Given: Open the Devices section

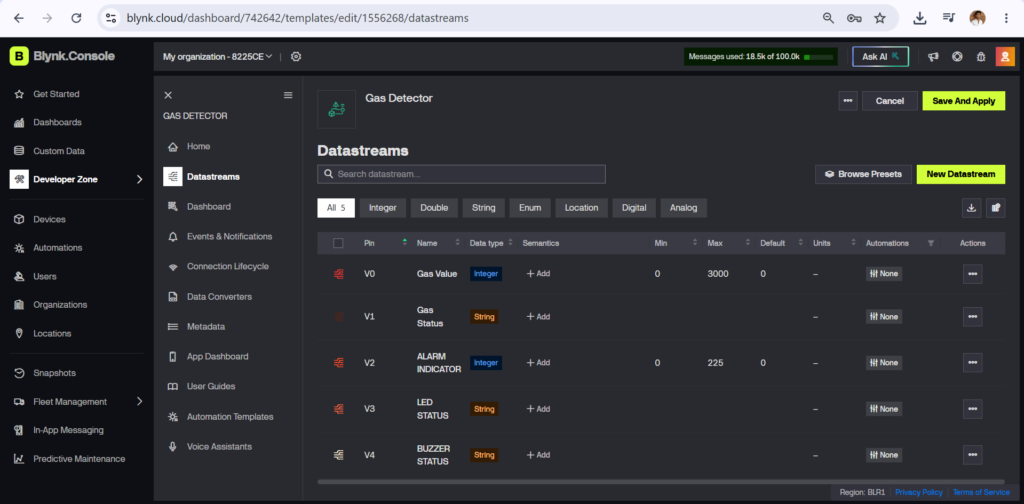Looking at the screenshot, I should (40, 219).
